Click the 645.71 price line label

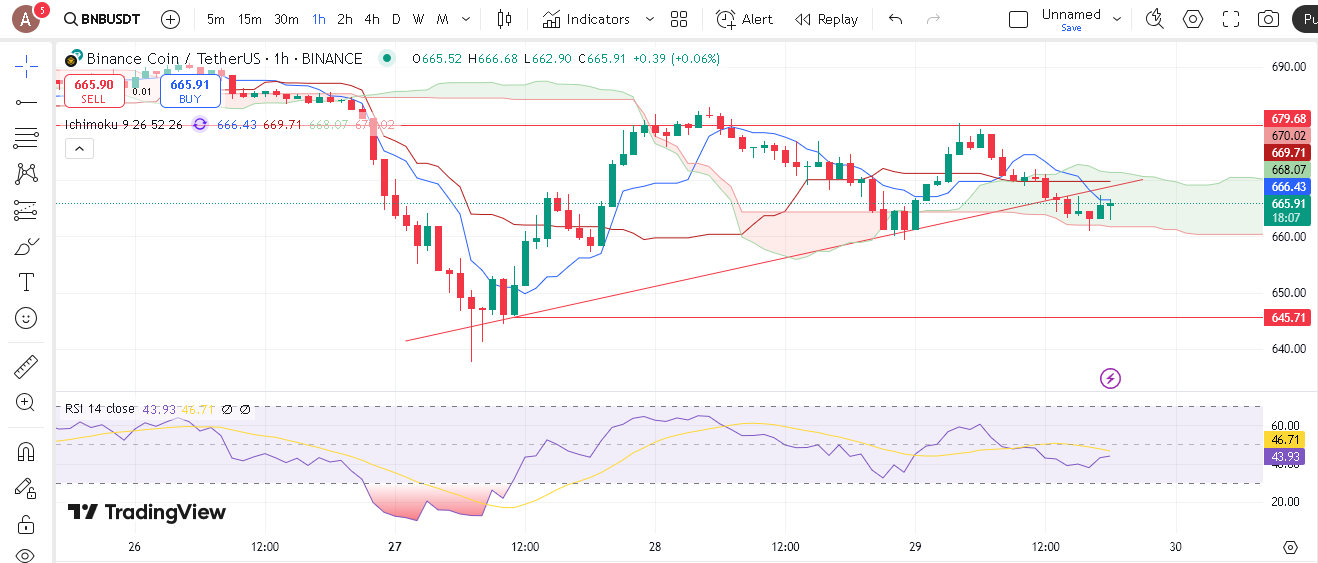[1288, 317]
